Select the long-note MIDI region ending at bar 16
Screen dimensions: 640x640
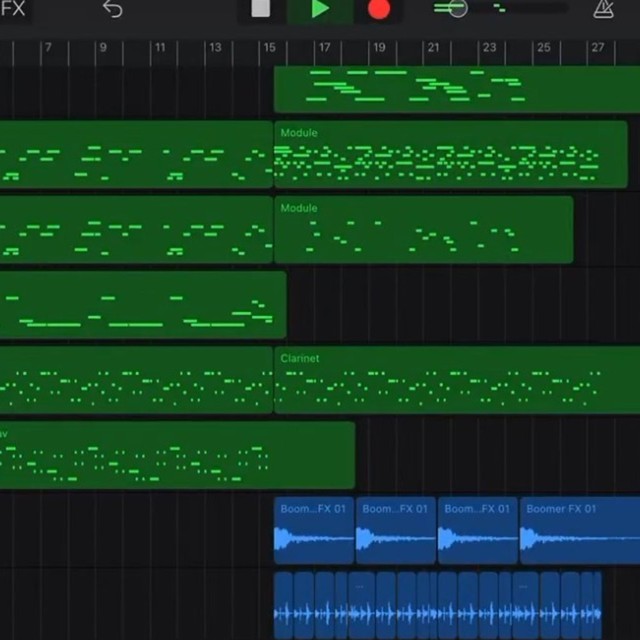pyautogui.click(x=143, y=305)
